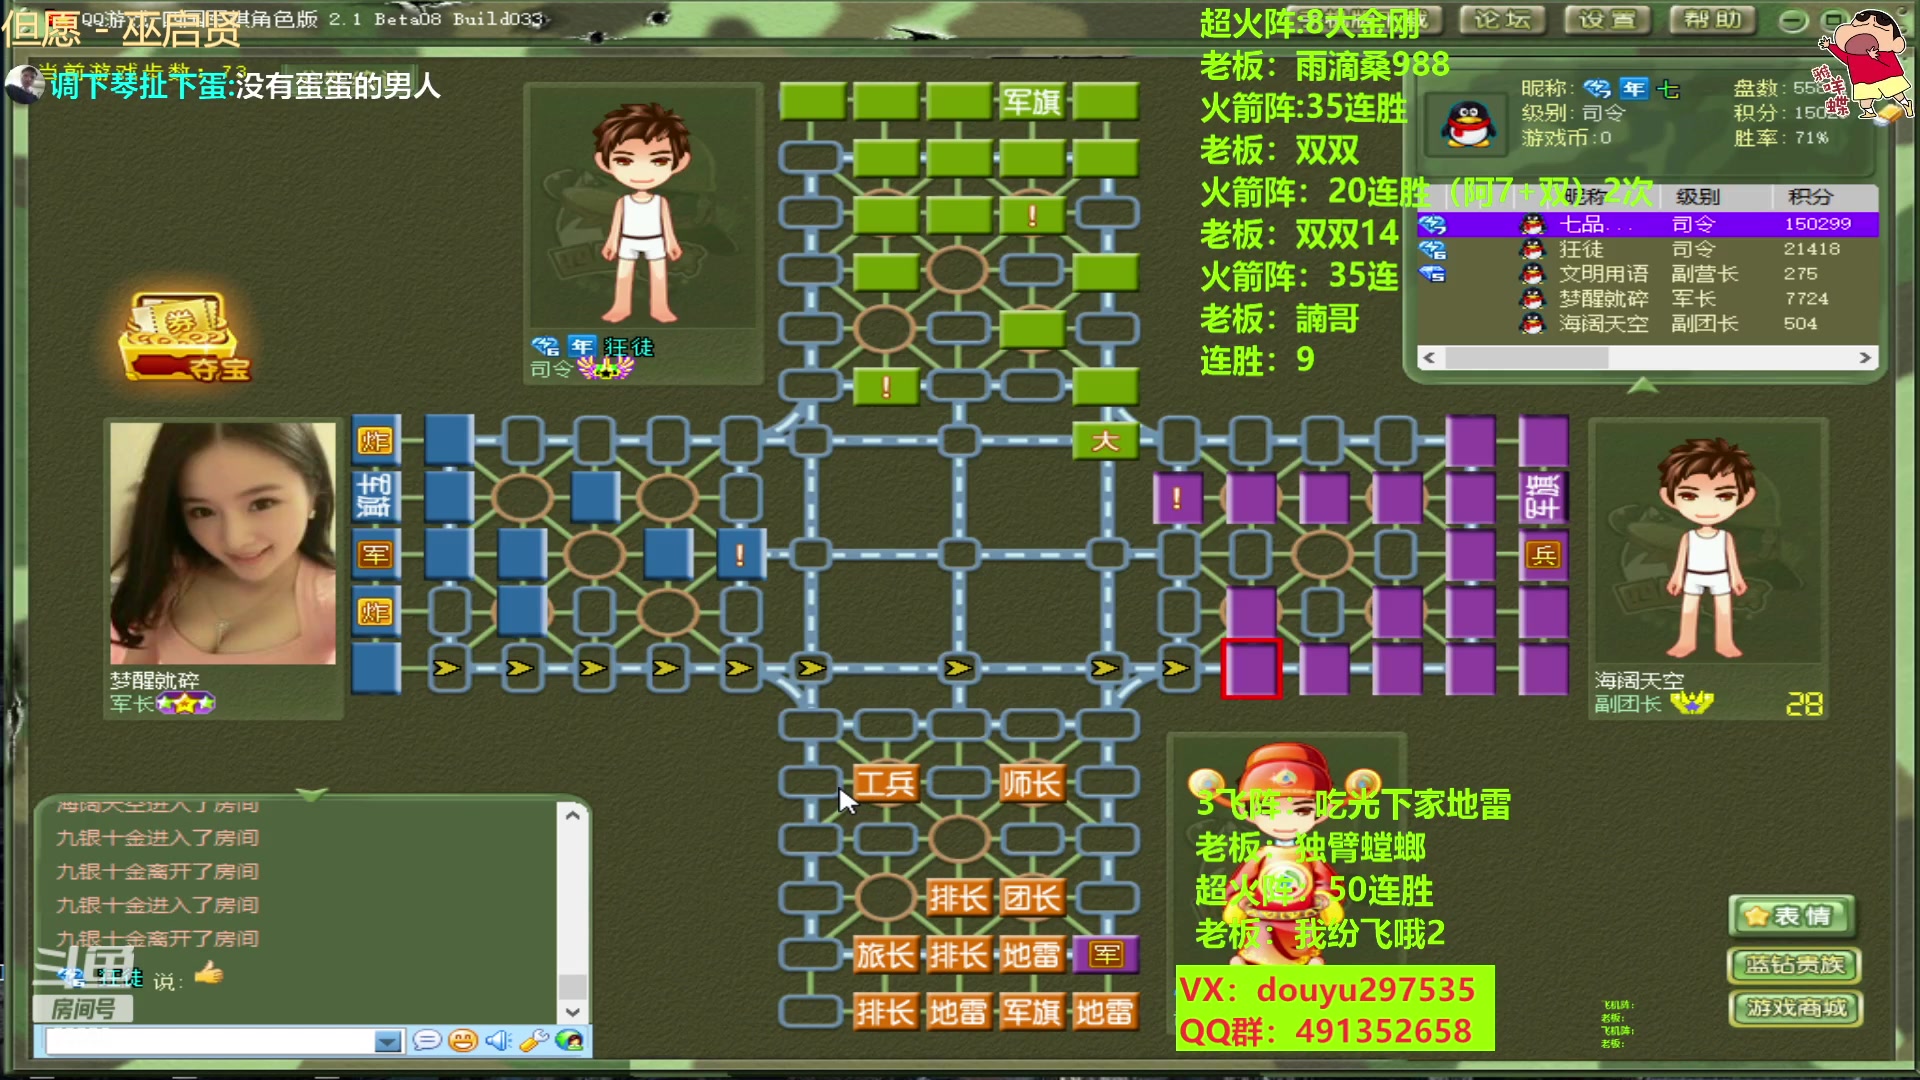Collapse the chat panel with green arrow
Screen dimensions: 1920x1080
coord(312,795)
